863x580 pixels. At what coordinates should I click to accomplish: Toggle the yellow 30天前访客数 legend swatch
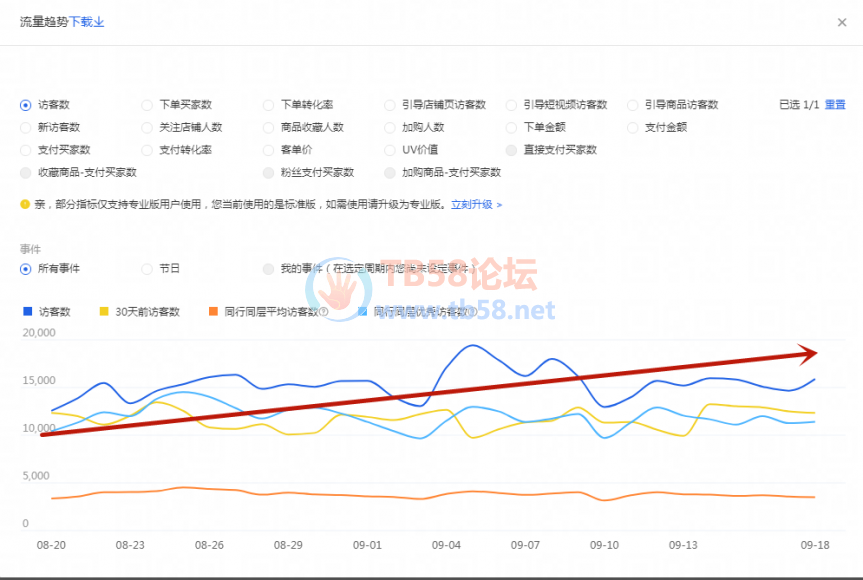pos(104,311)
